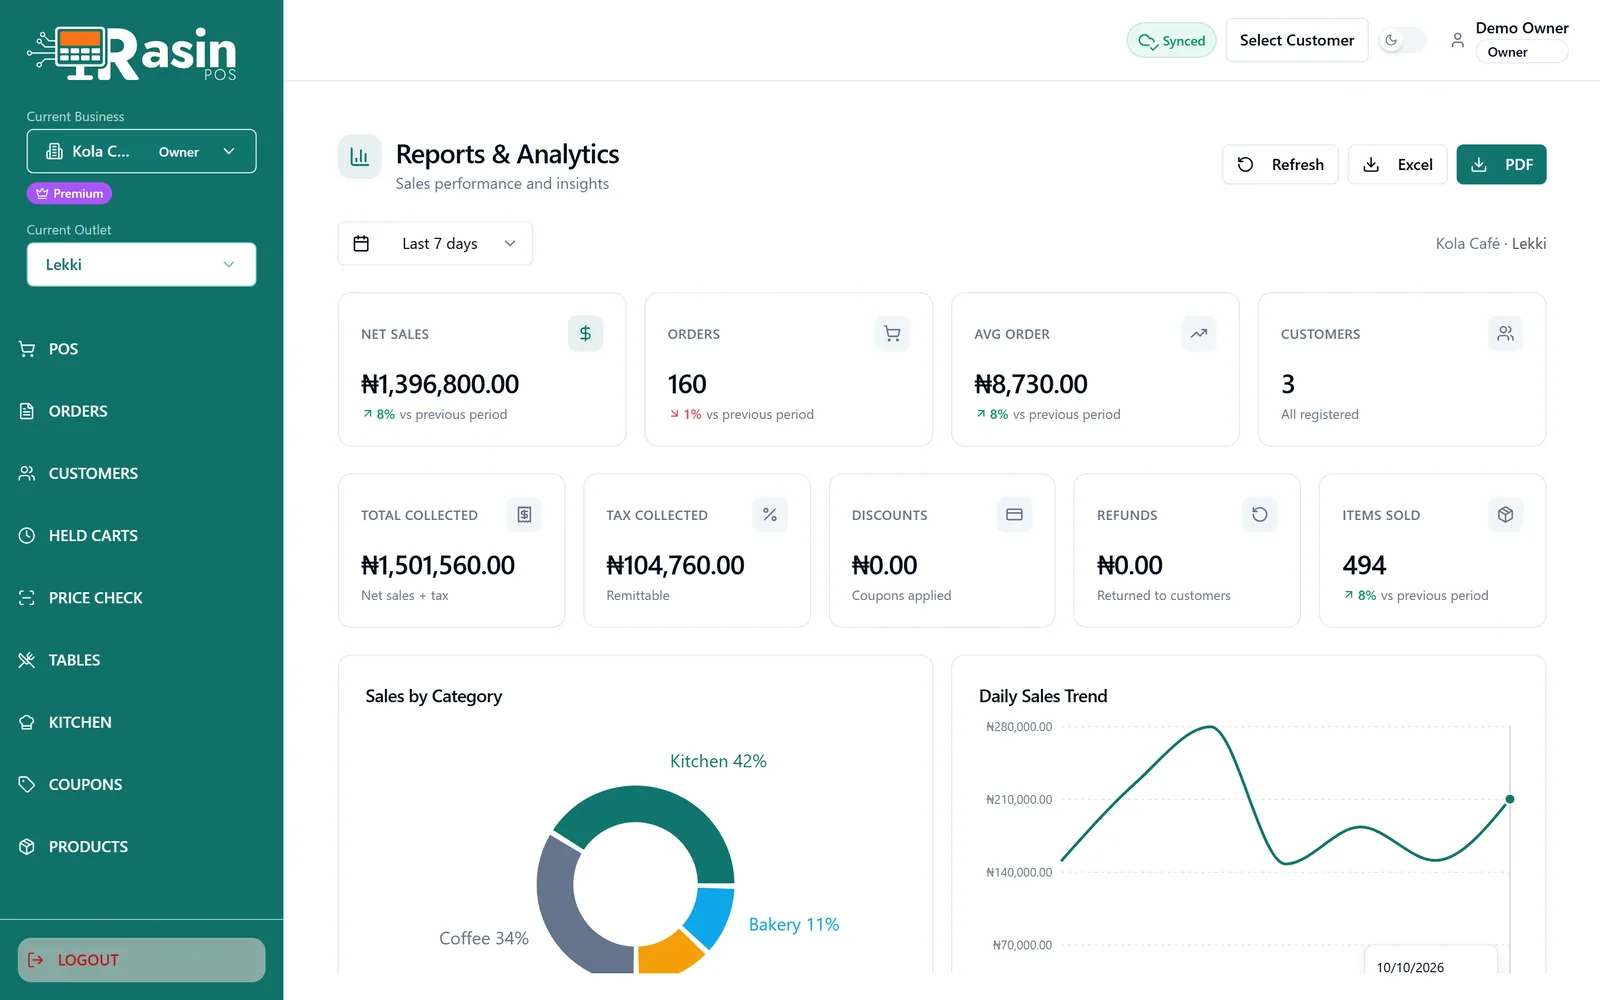The height and width of the screenshot is (1000, 1600).
Task: Click the cart icon on Orders card
Action: click(x=892, y=334)
